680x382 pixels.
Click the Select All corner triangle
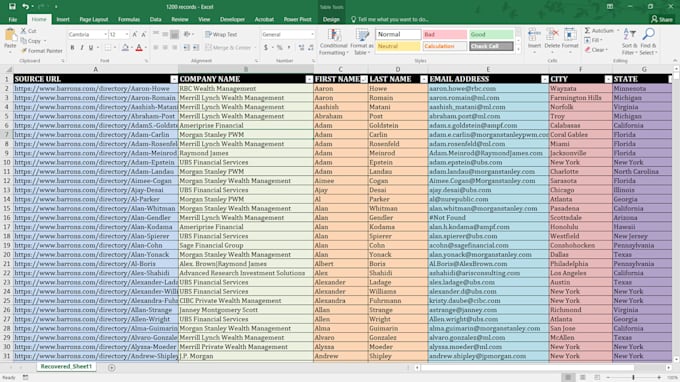(8, 69)
